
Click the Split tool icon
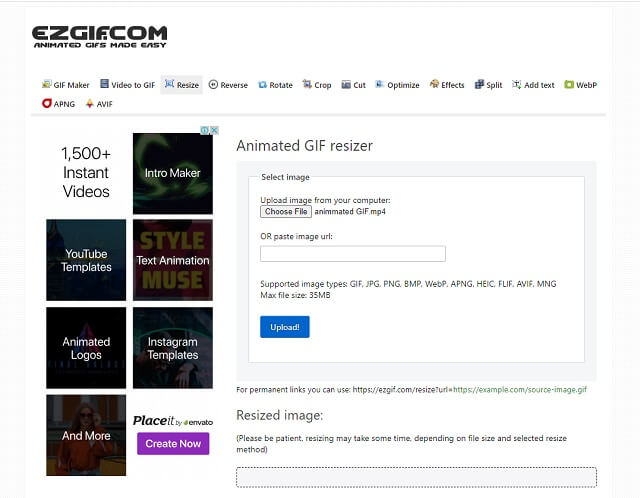point(479,84)
